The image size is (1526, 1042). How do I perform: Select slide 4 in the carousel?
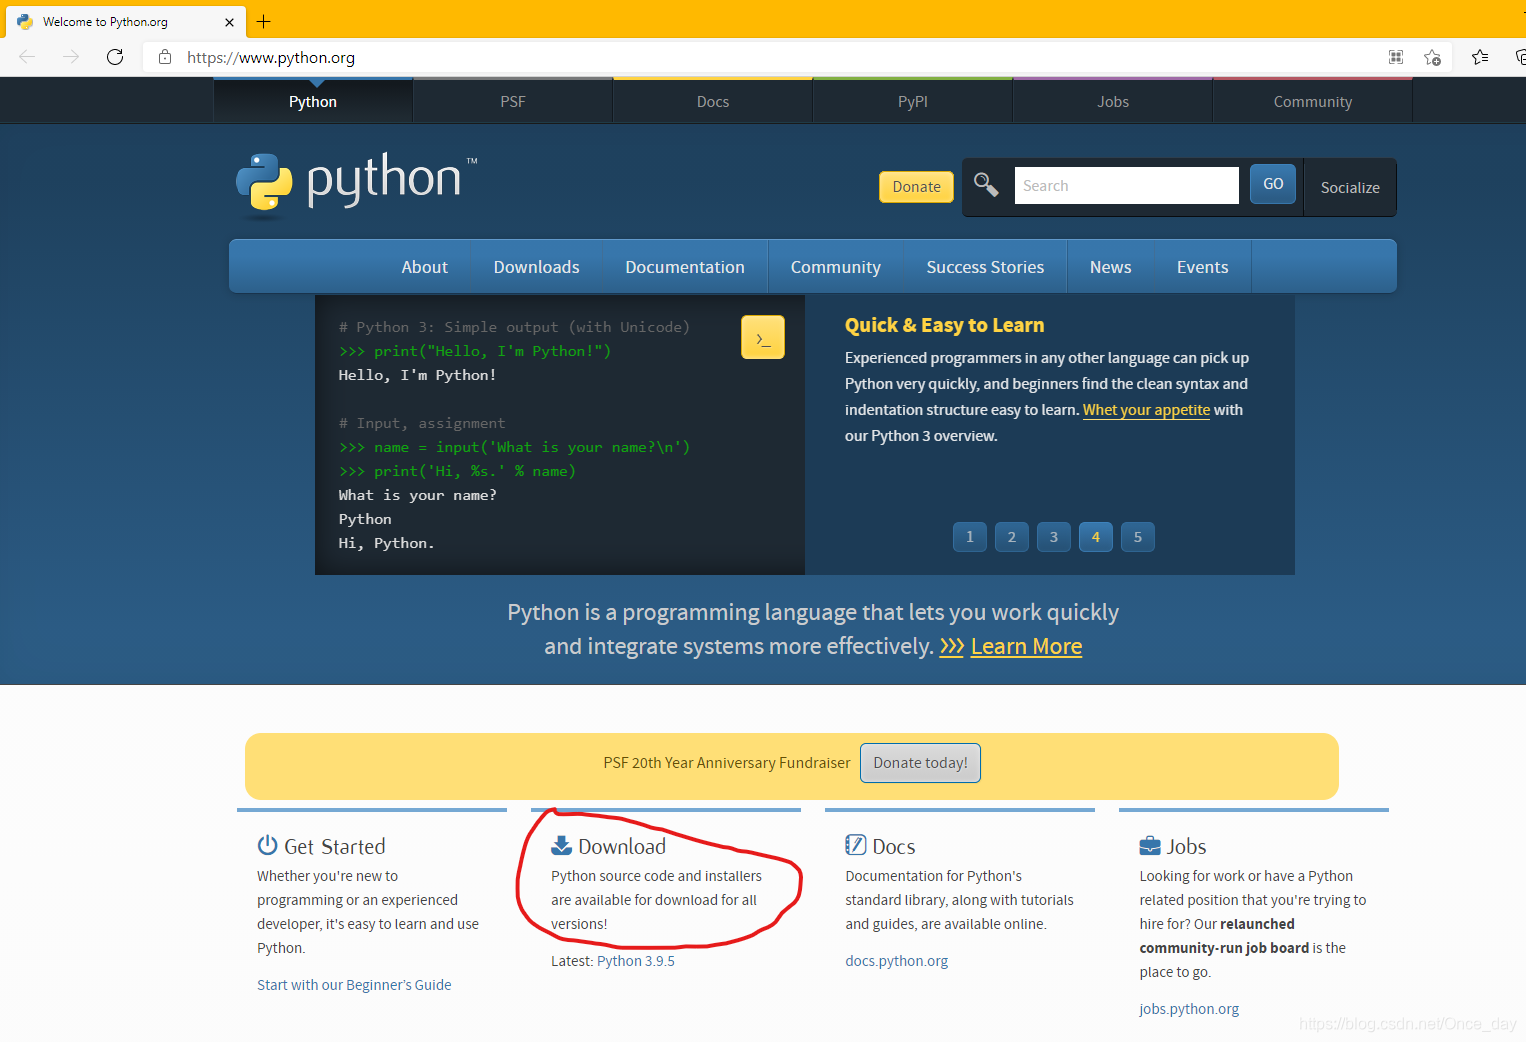(x=1096, y=537)
